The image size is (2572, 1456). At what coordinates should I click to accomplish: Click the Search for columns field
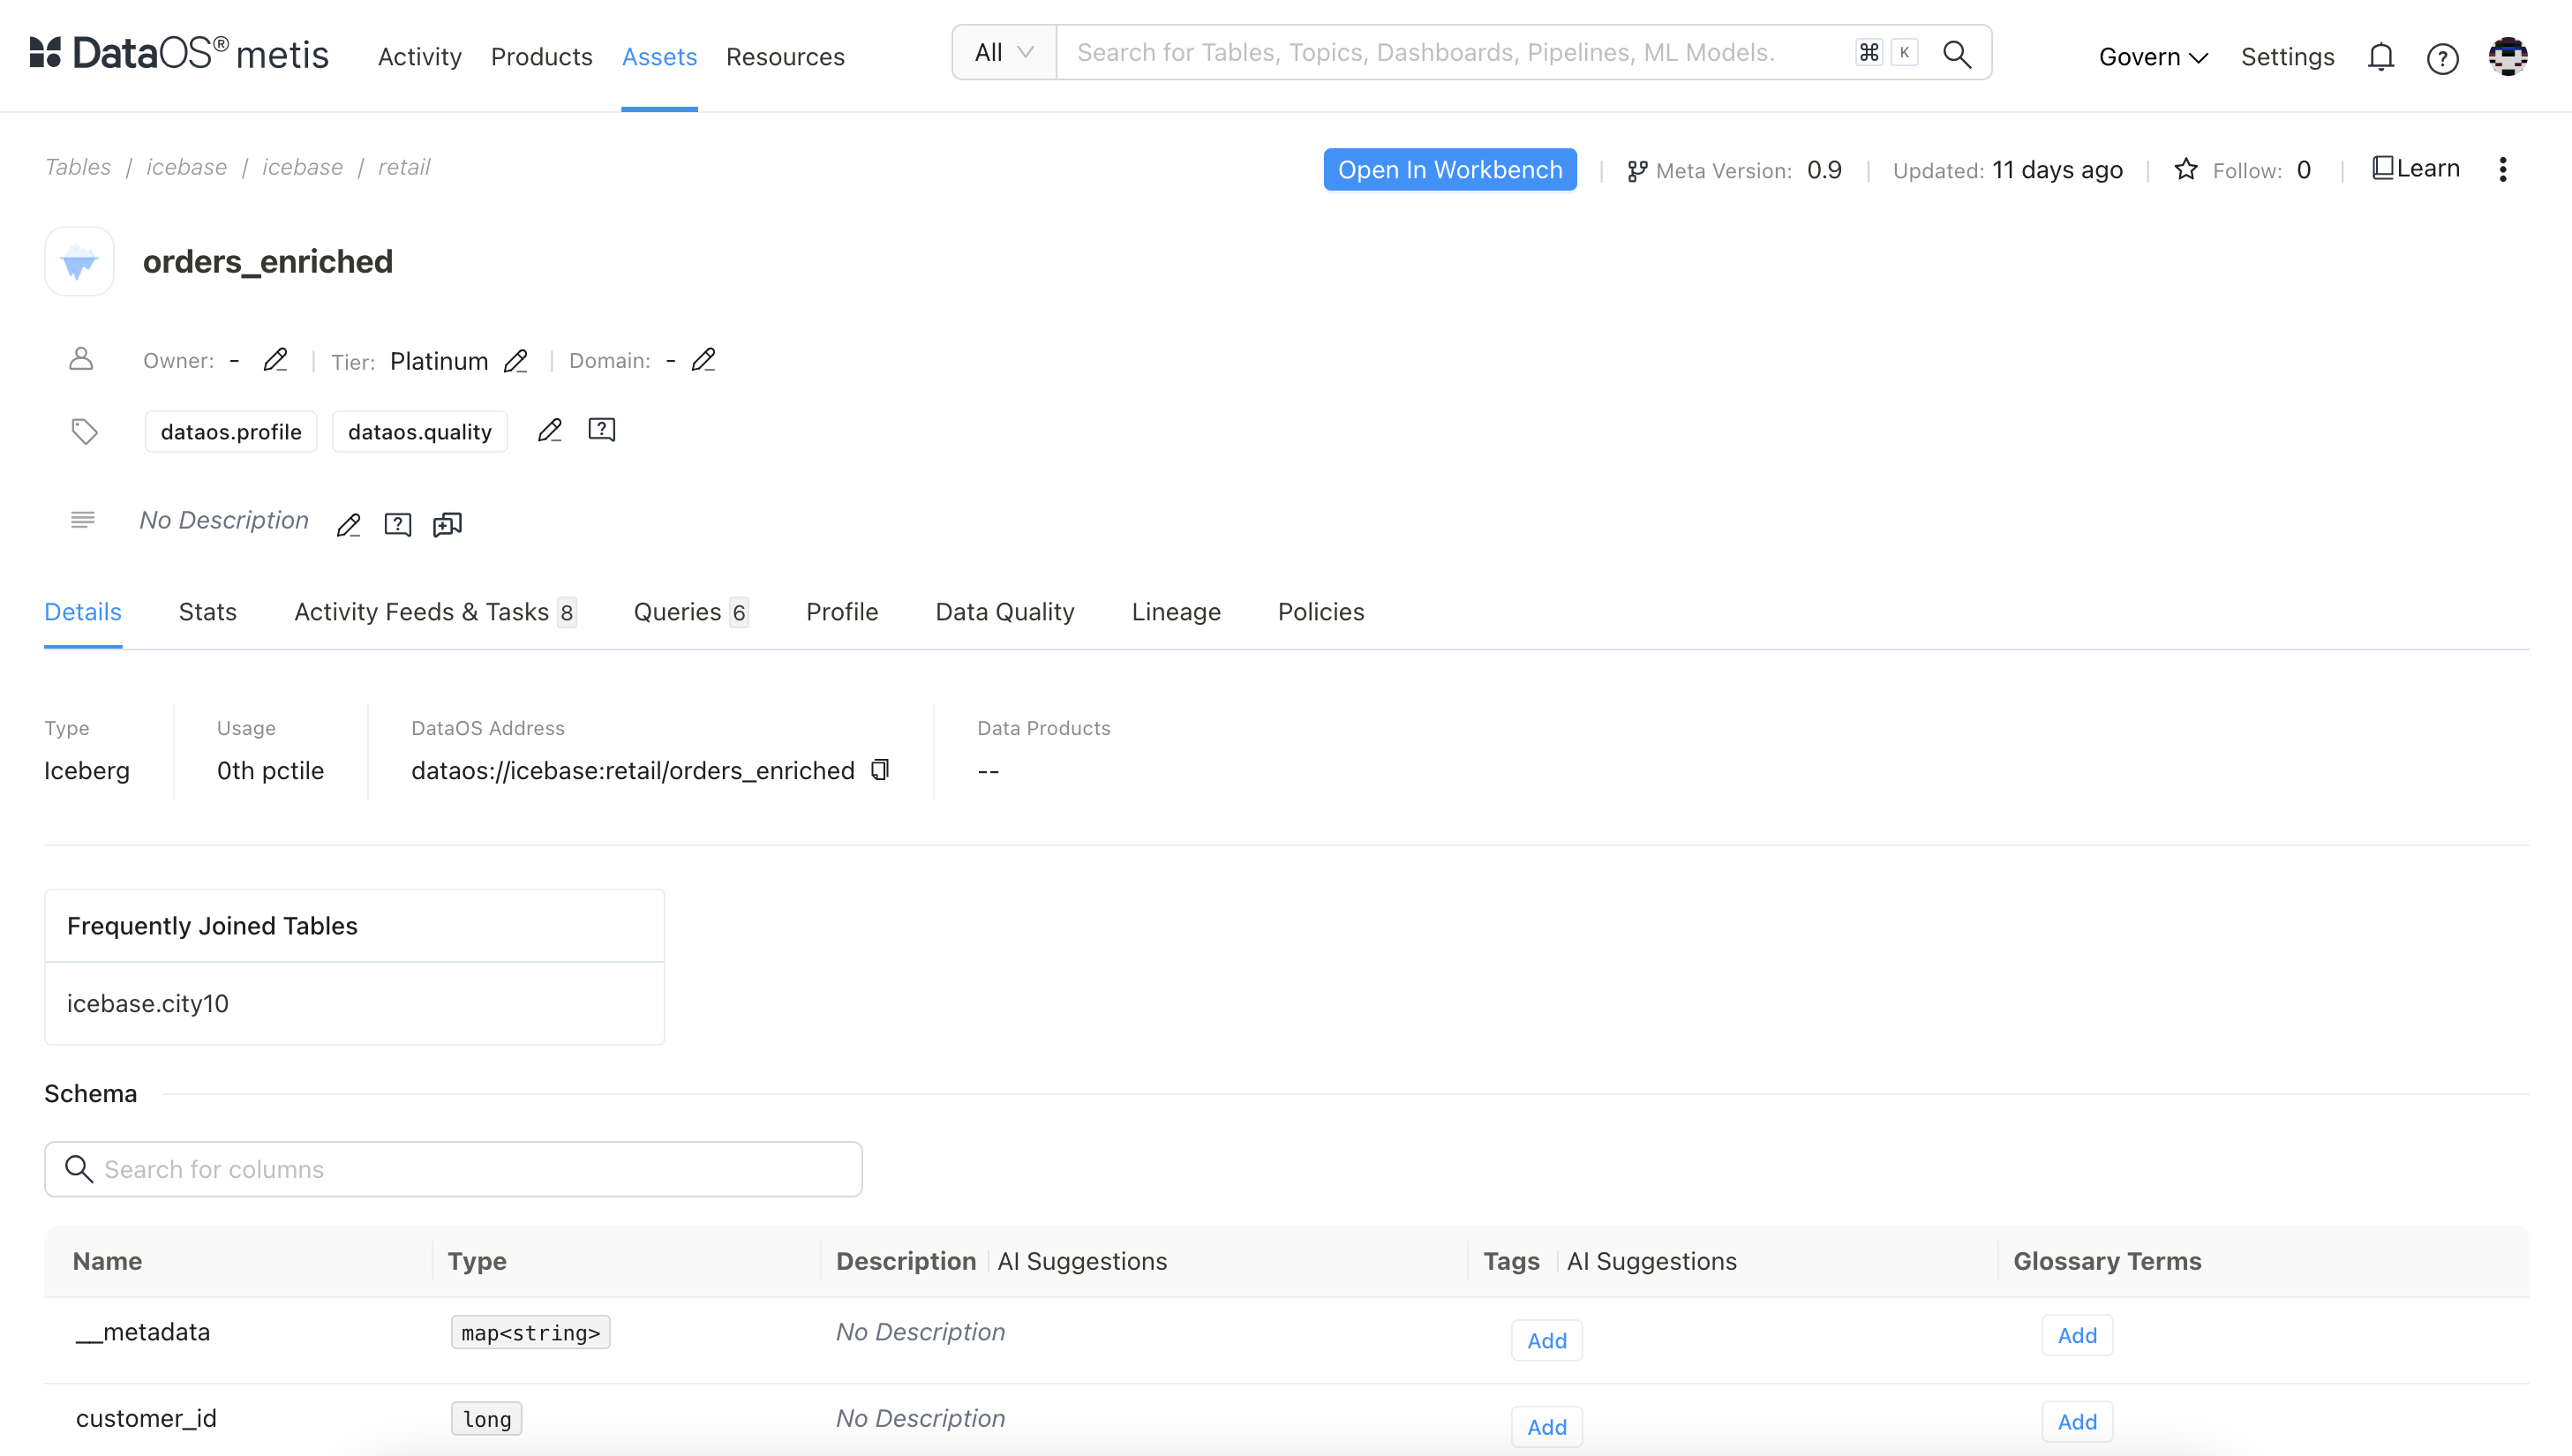click(453, 1169)
